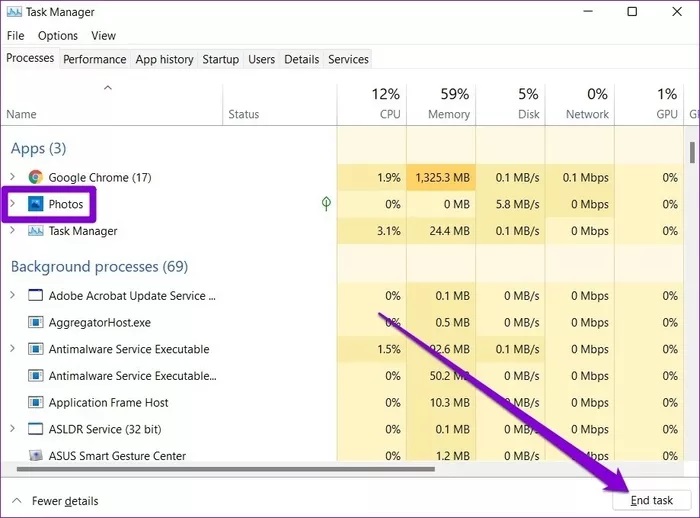Click the Google Chrome icon in Apps
Image resolution: width=700 pixels, height=518 pixels.
[36, 177]
